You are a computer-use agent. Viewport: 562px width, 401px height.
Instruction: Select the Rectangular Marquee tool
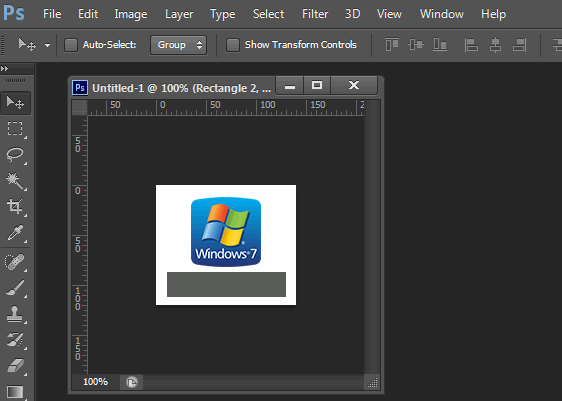15,129
